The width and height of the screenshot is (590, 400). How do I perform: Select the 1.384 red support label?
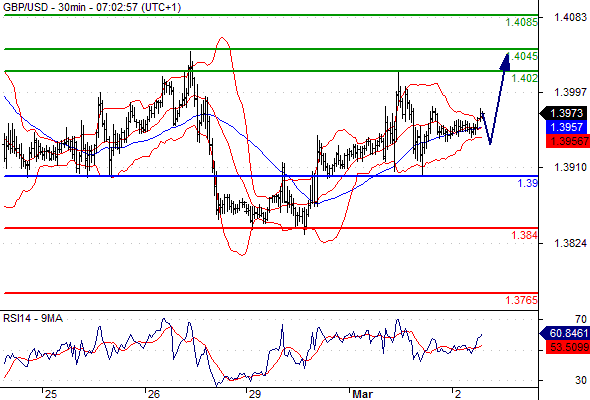(x=525, y=235)
